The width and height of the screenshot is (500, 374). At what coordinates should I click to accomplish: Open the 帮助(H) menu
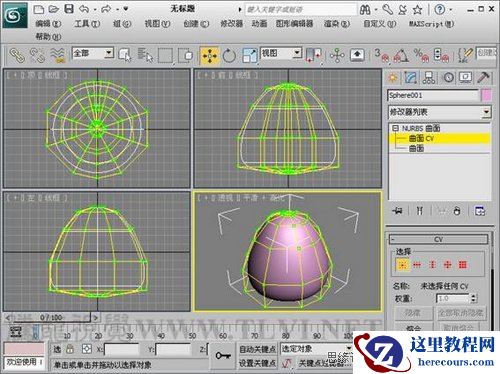[x=48, y=36]
